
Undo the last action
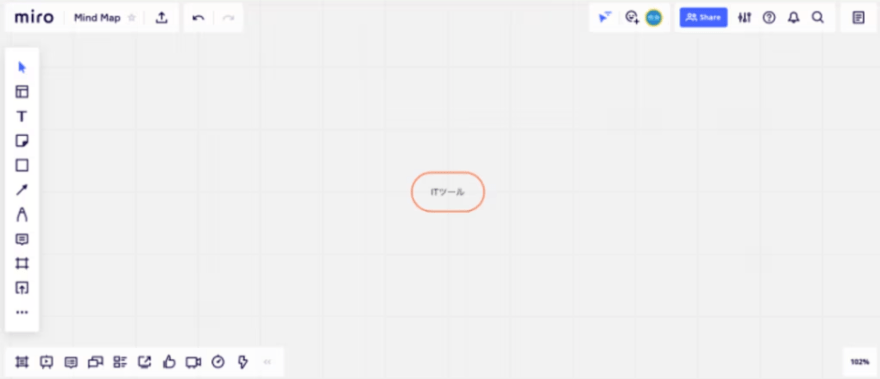198,18
